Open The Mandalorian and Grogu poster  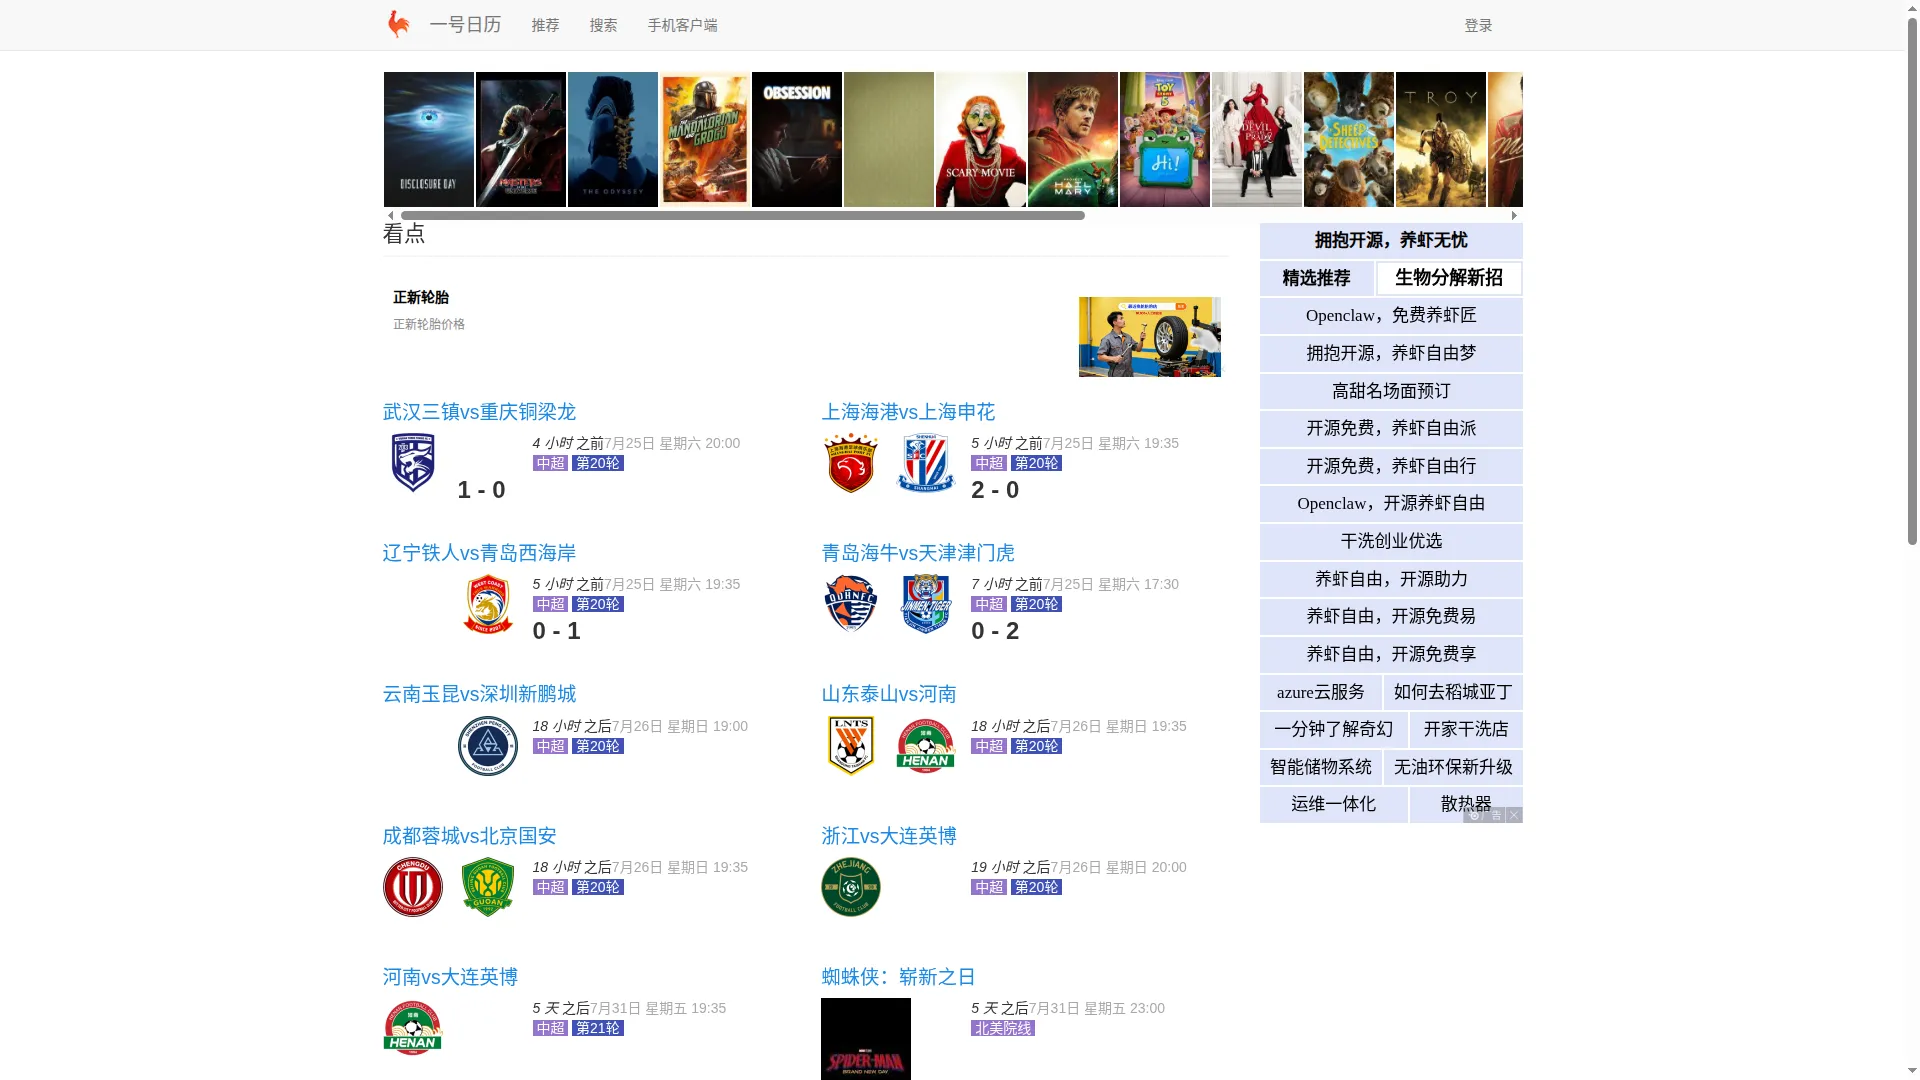click(x=705, y=139)
